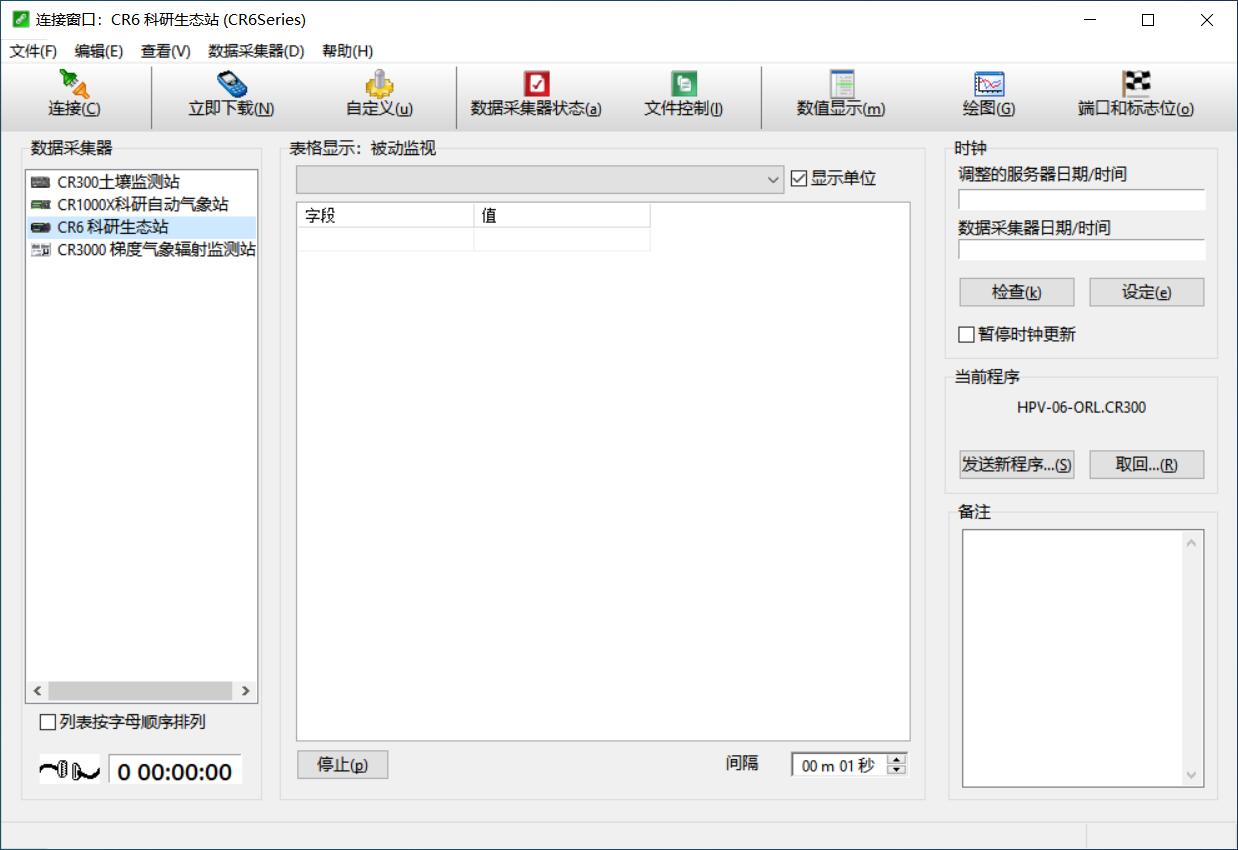Uncheck the 显示单位 show units checkbox

point(798,179)
